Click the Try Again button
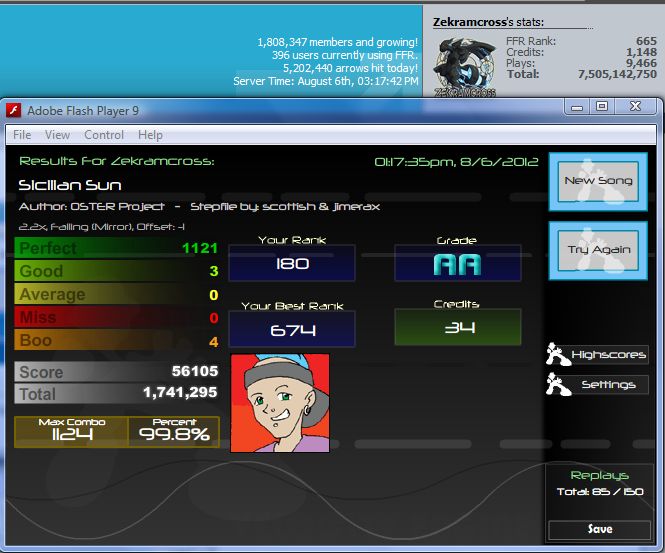 [x=598, y=250]
